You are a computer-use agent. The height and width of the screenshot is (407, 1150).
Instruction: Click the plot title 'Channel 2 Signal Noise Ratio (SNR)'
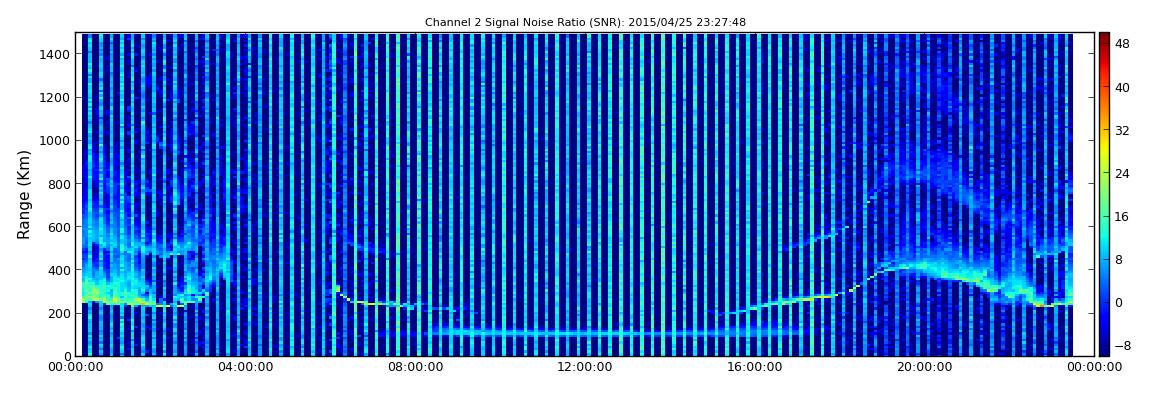click(585, 22)
